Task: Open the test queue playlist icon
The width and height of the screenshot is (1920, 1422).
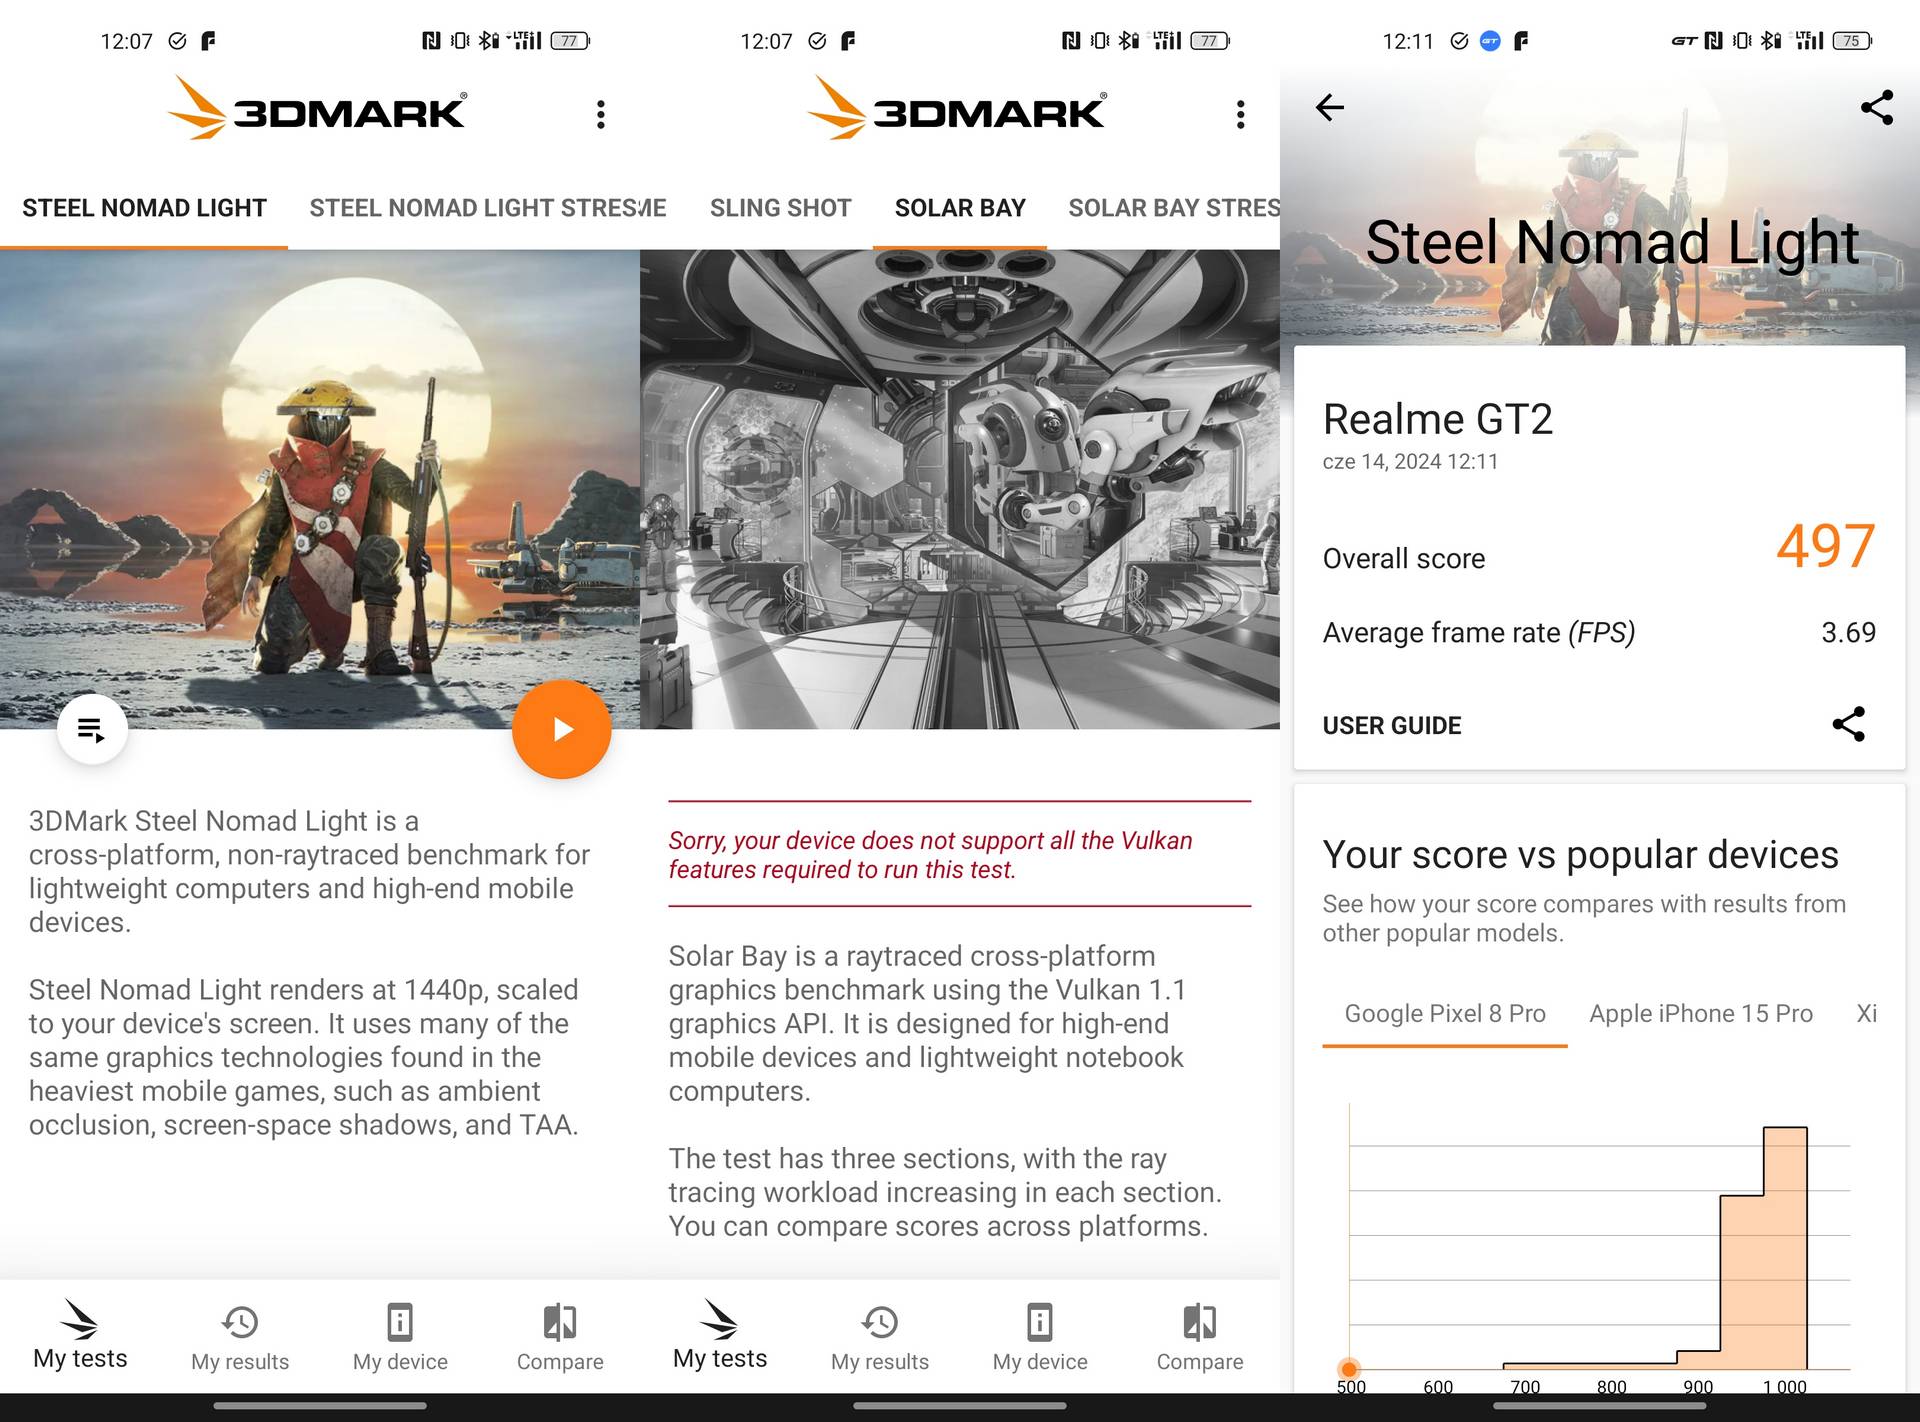Action: pos(92,729)
